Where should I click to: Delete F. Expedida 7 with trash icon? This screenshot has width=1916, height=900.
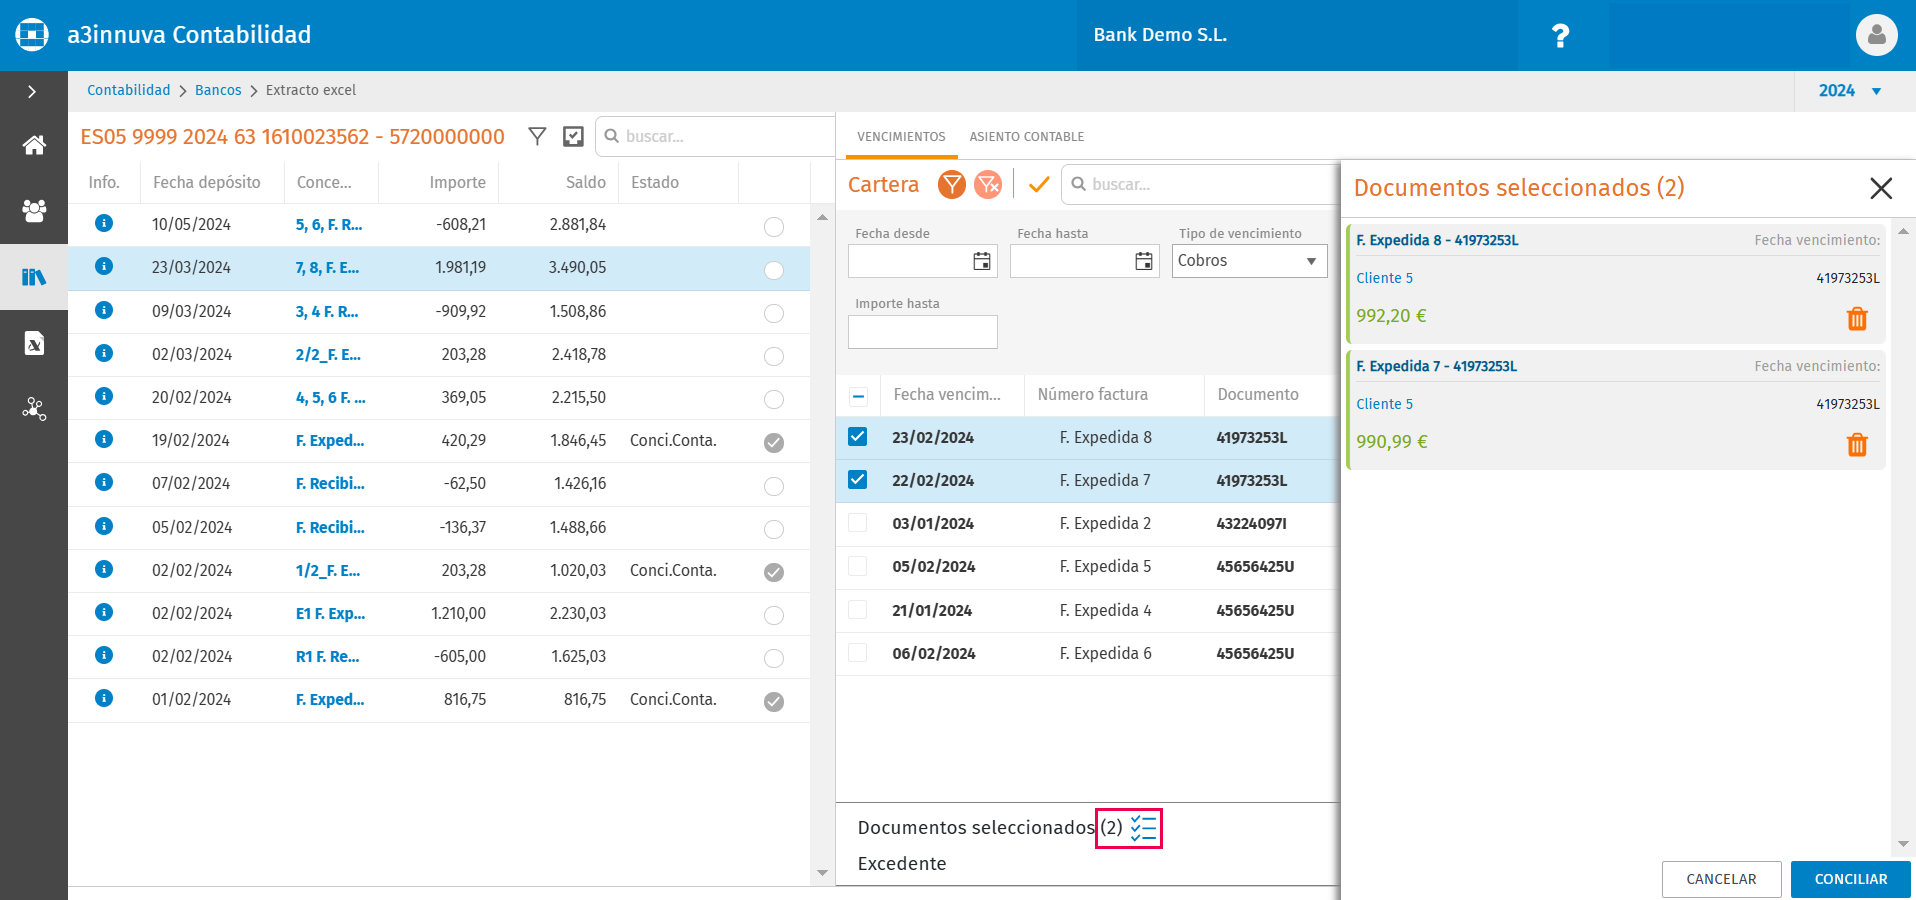pos(1857,444)
